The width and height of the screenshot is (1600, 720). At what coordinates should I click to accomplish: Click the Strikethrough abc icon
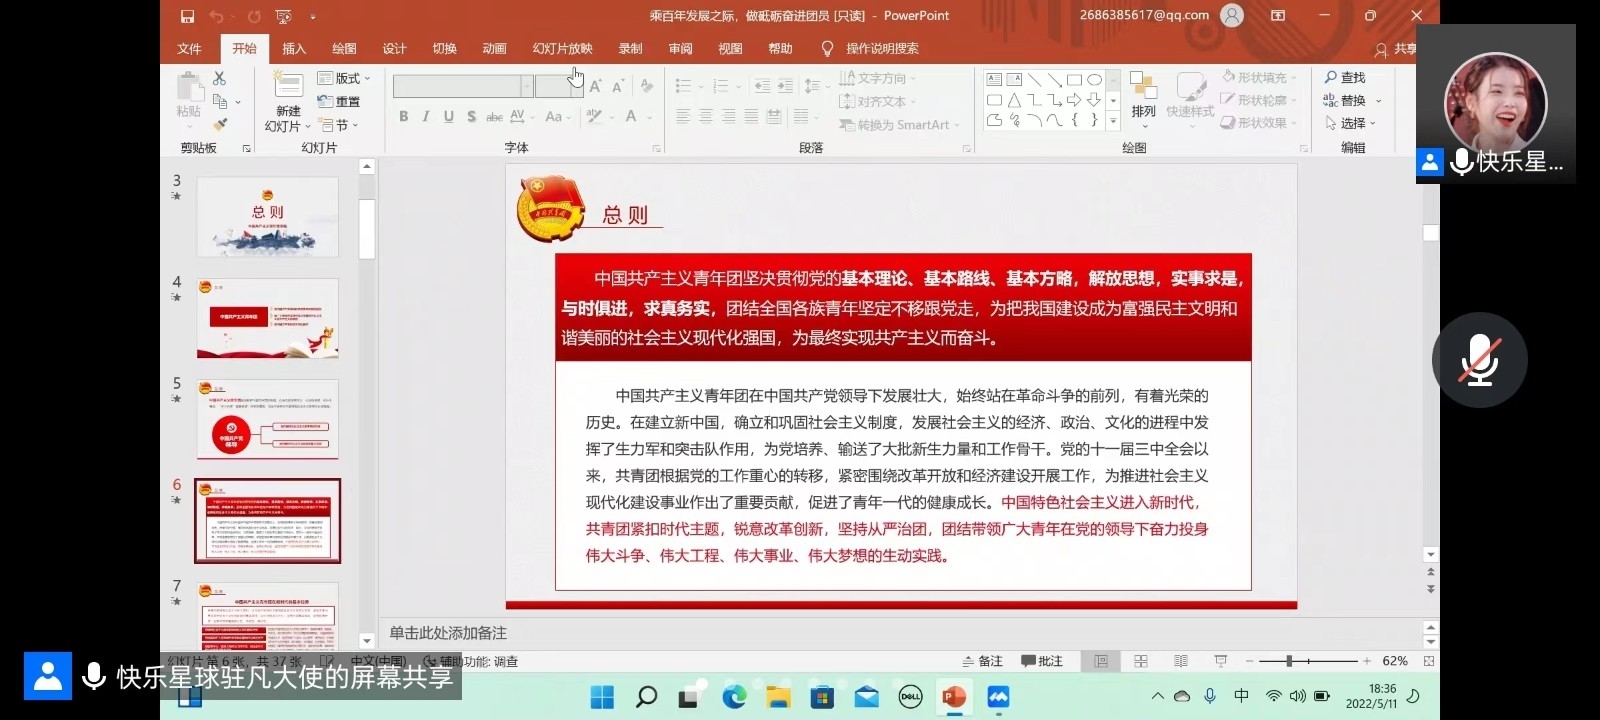pyautogui.click(x=494, y=117)
